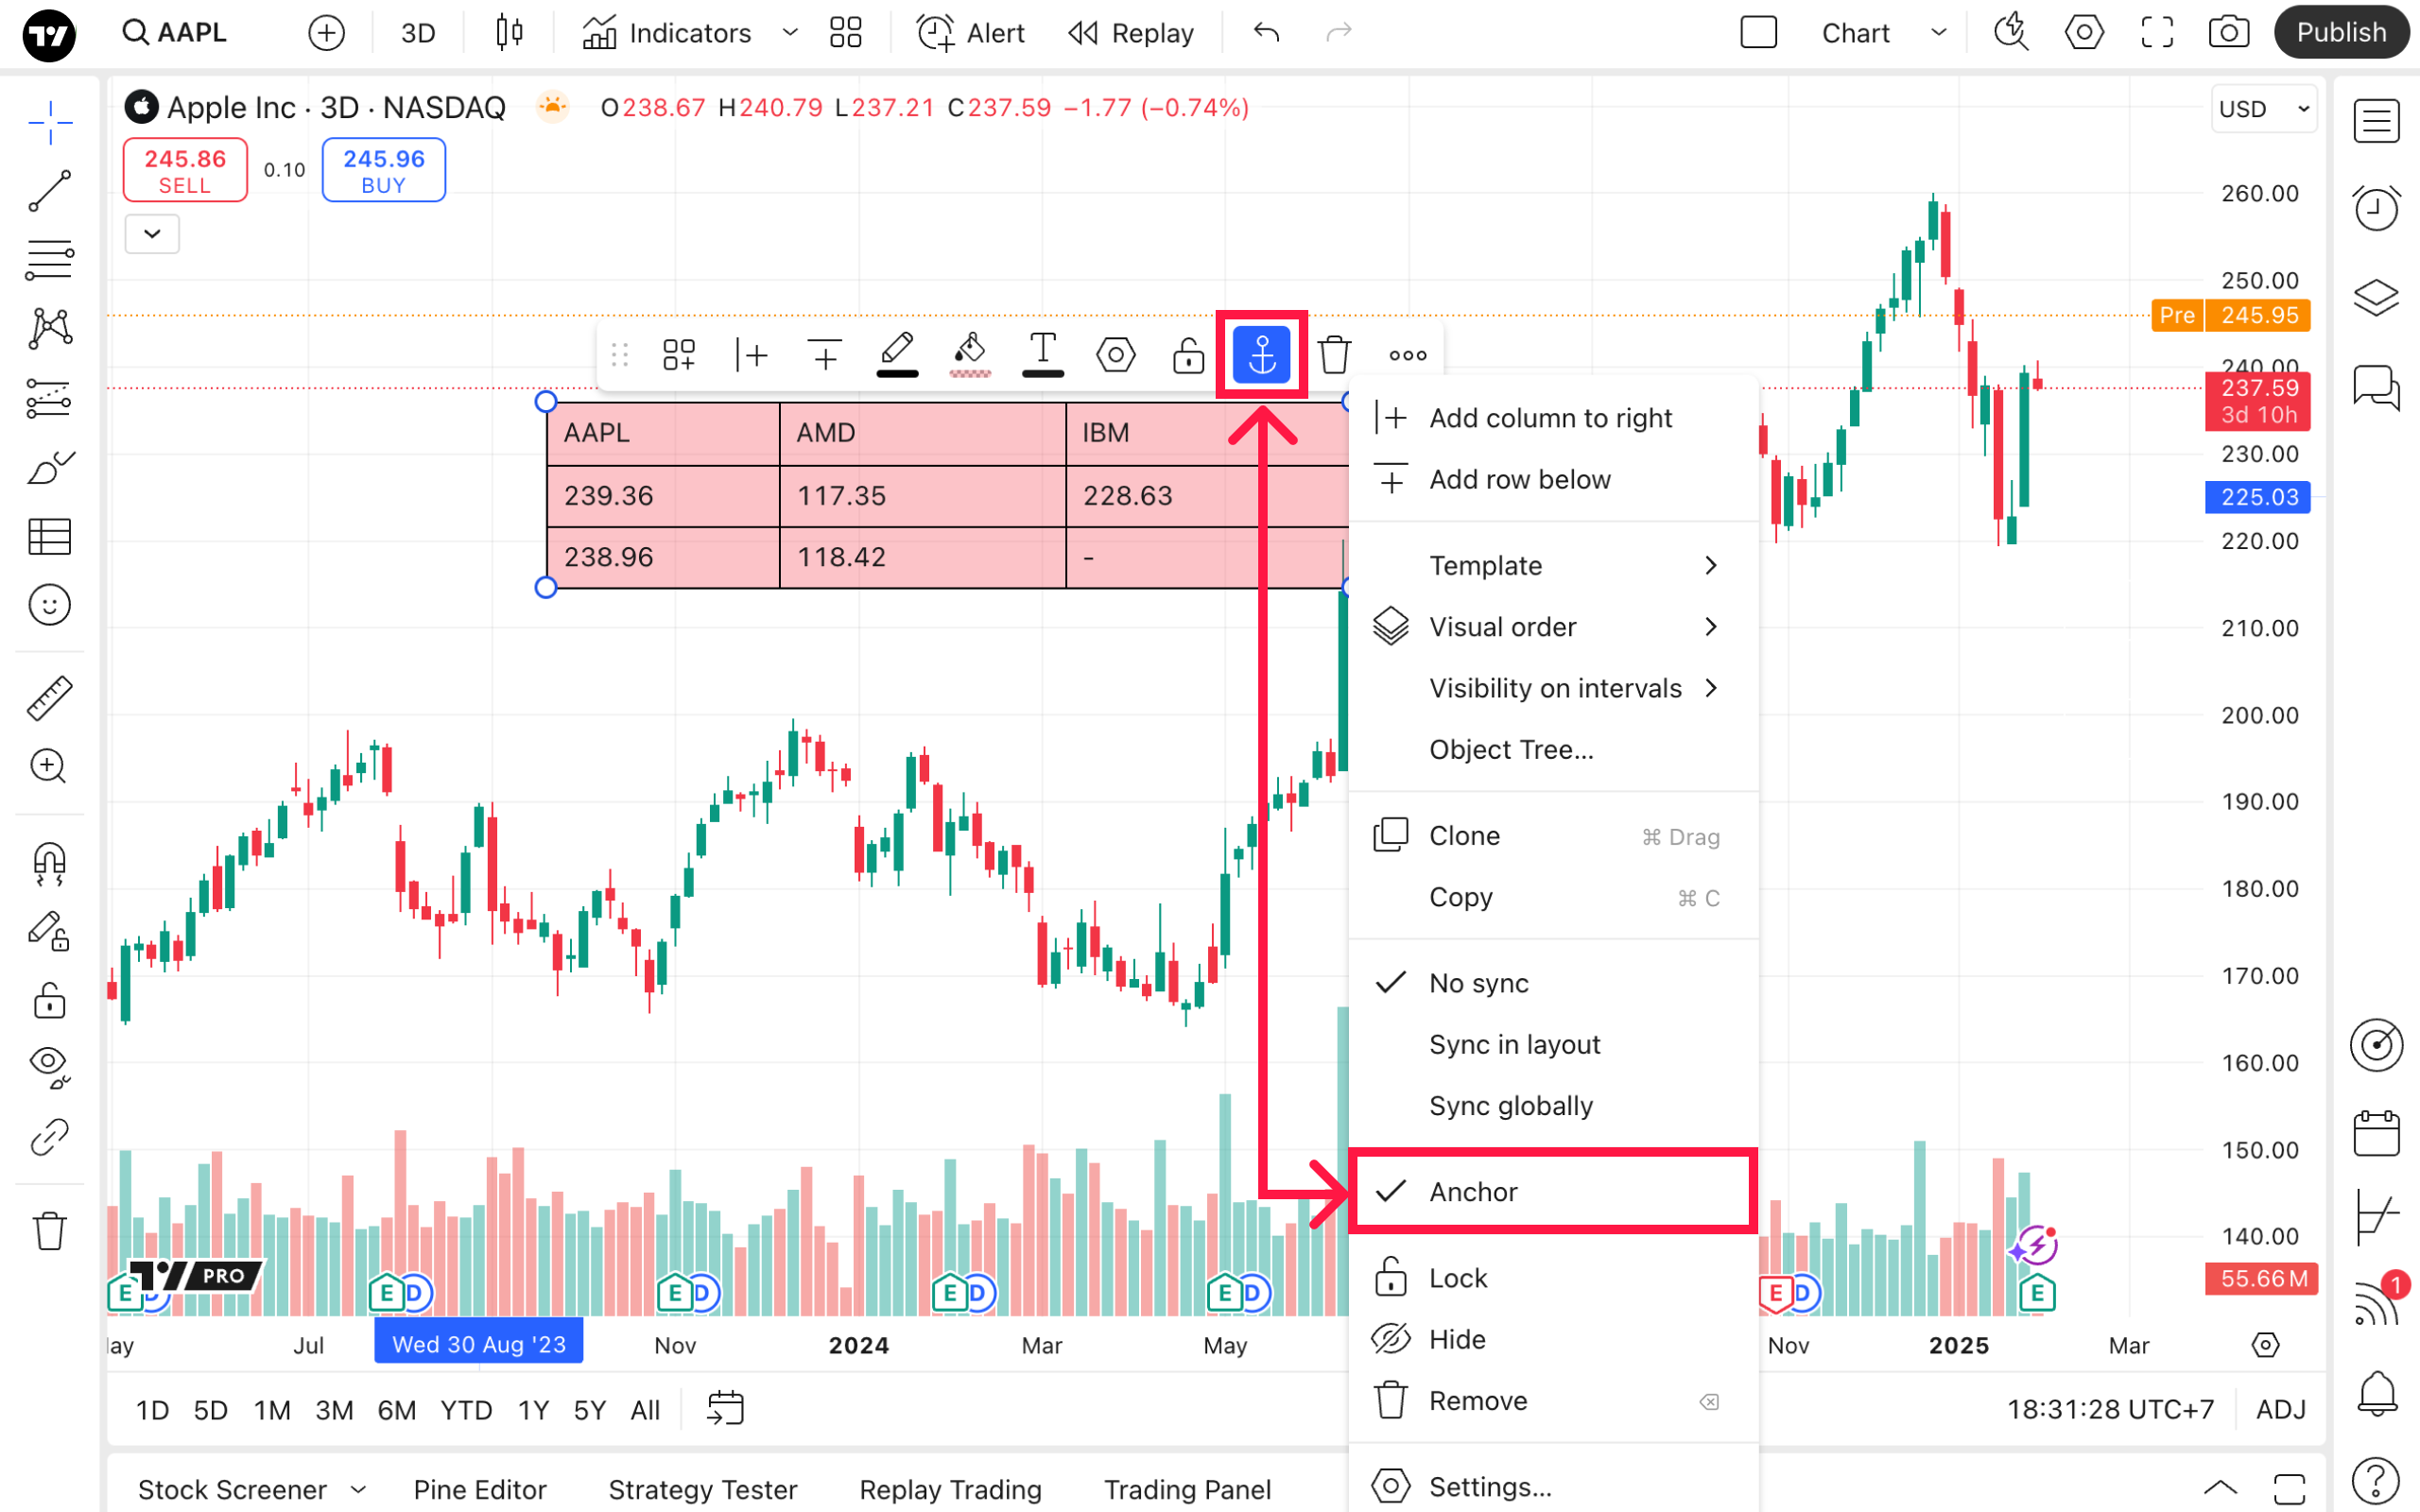
Task: Open the alerts alarm clock panel
Action: click(2376, 208)
